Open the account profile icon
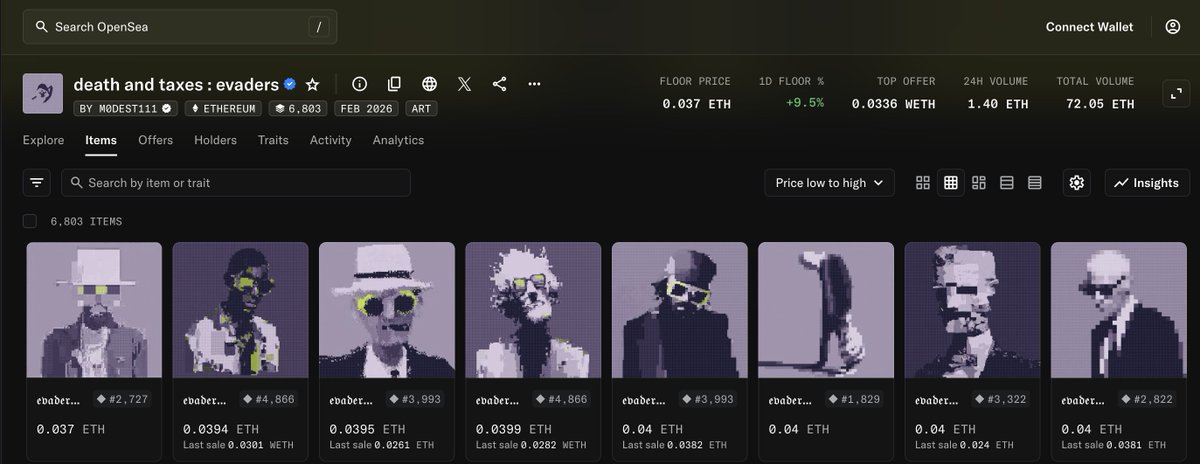 pyautogui.click(x=1173, y=27)
